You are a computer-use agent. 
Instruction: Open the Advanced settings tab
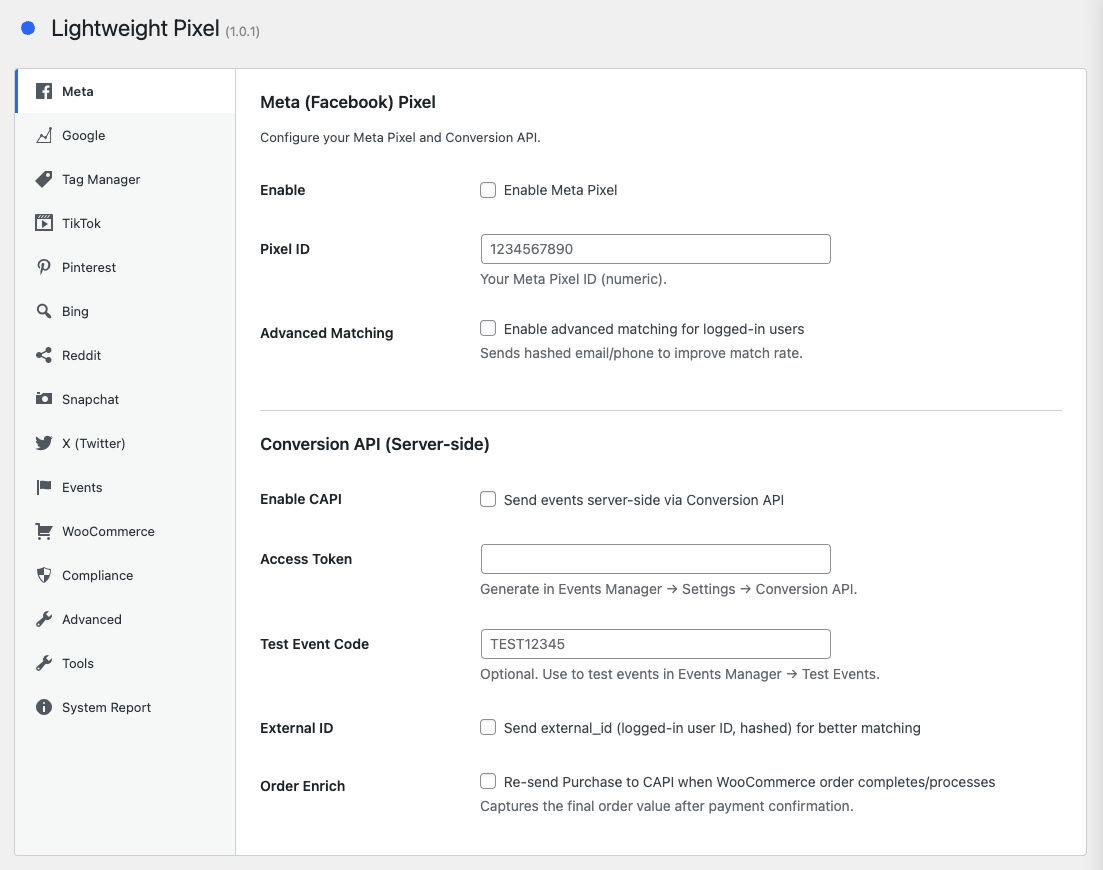click(91, 620)
